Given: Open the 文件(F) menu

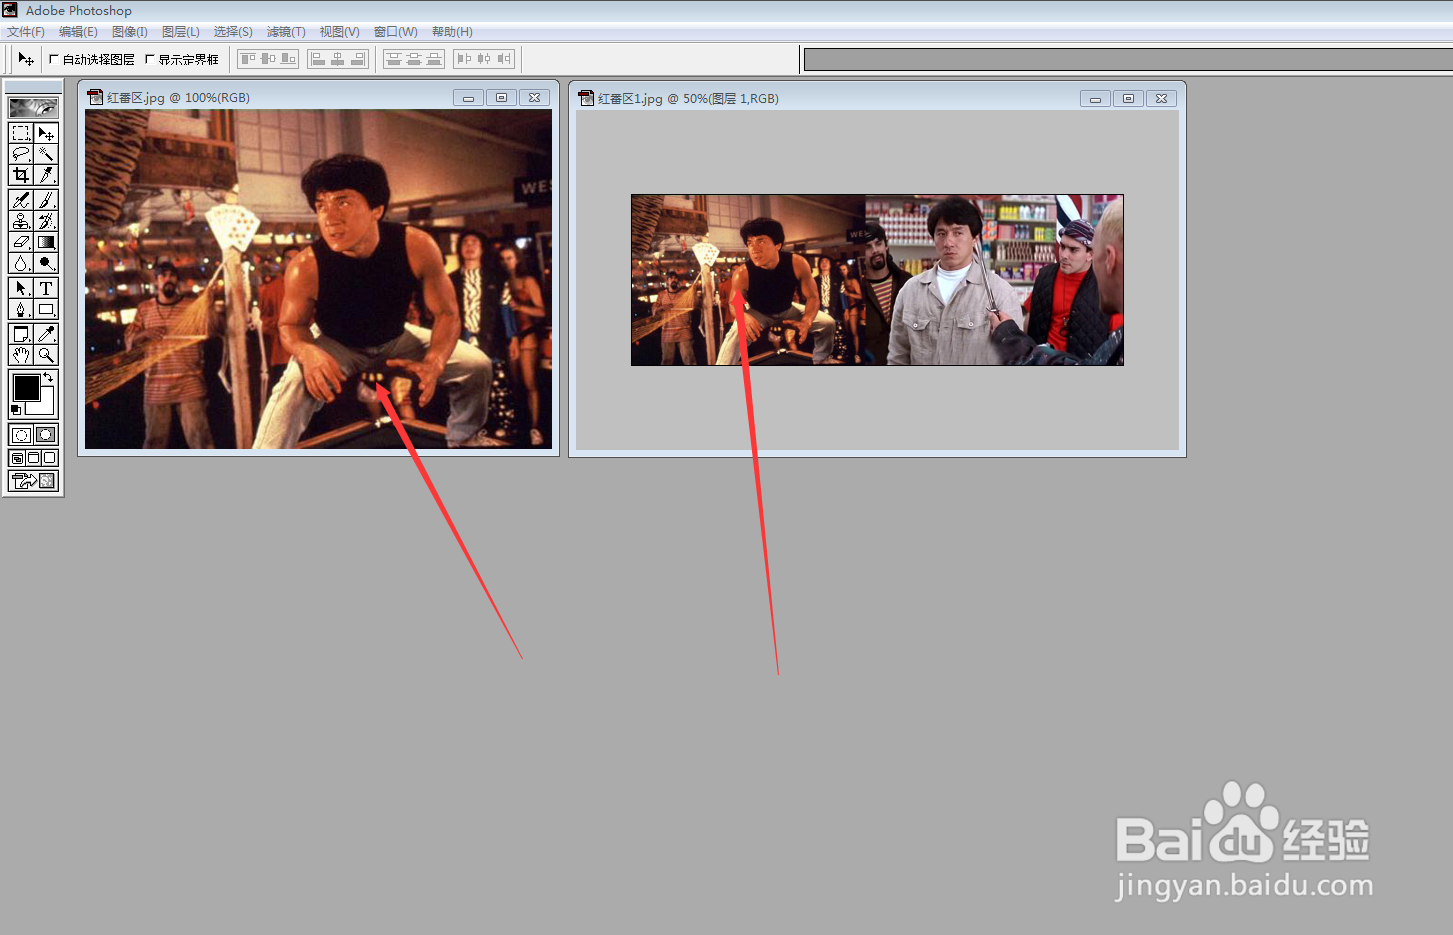Looking at the screenshot, I should [26, 32].
